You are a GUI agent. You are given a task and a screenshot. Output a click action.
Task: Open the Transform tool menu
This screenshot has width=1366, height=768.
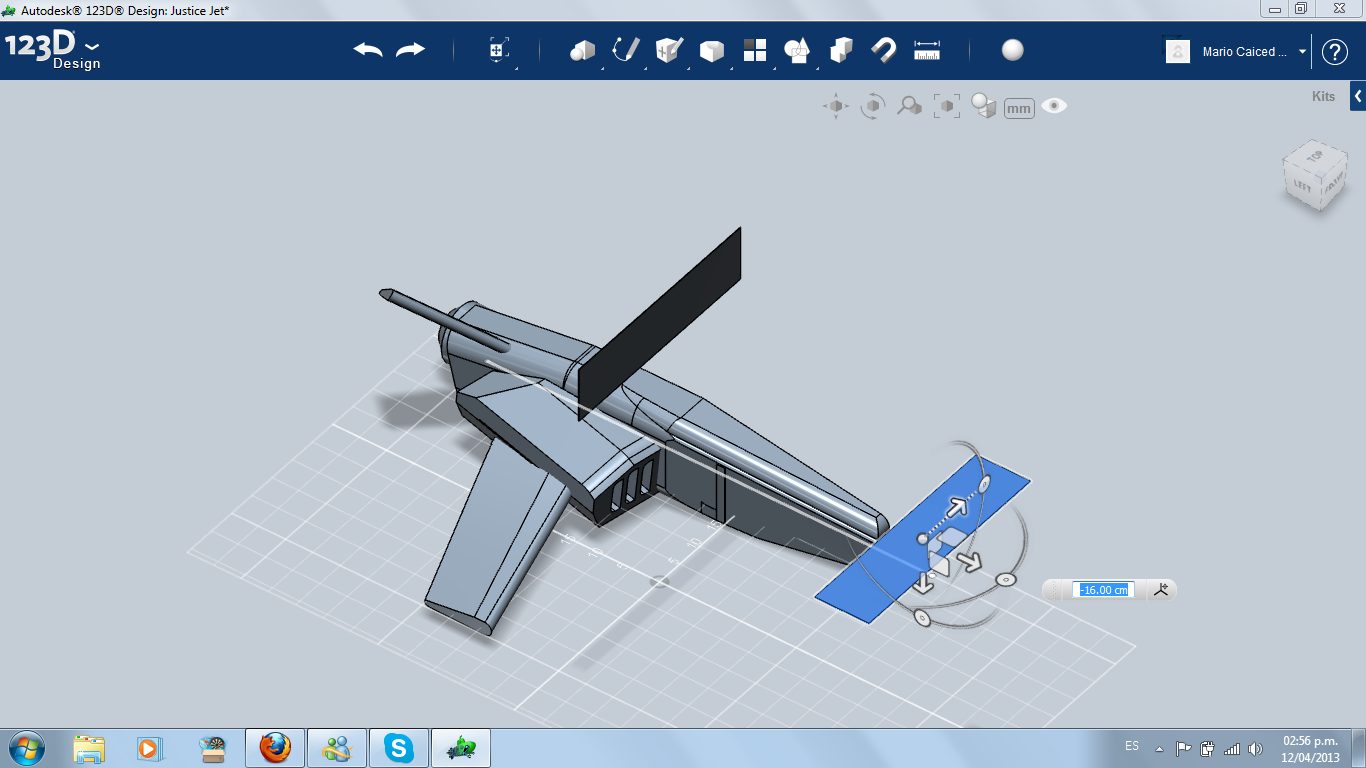499,50
